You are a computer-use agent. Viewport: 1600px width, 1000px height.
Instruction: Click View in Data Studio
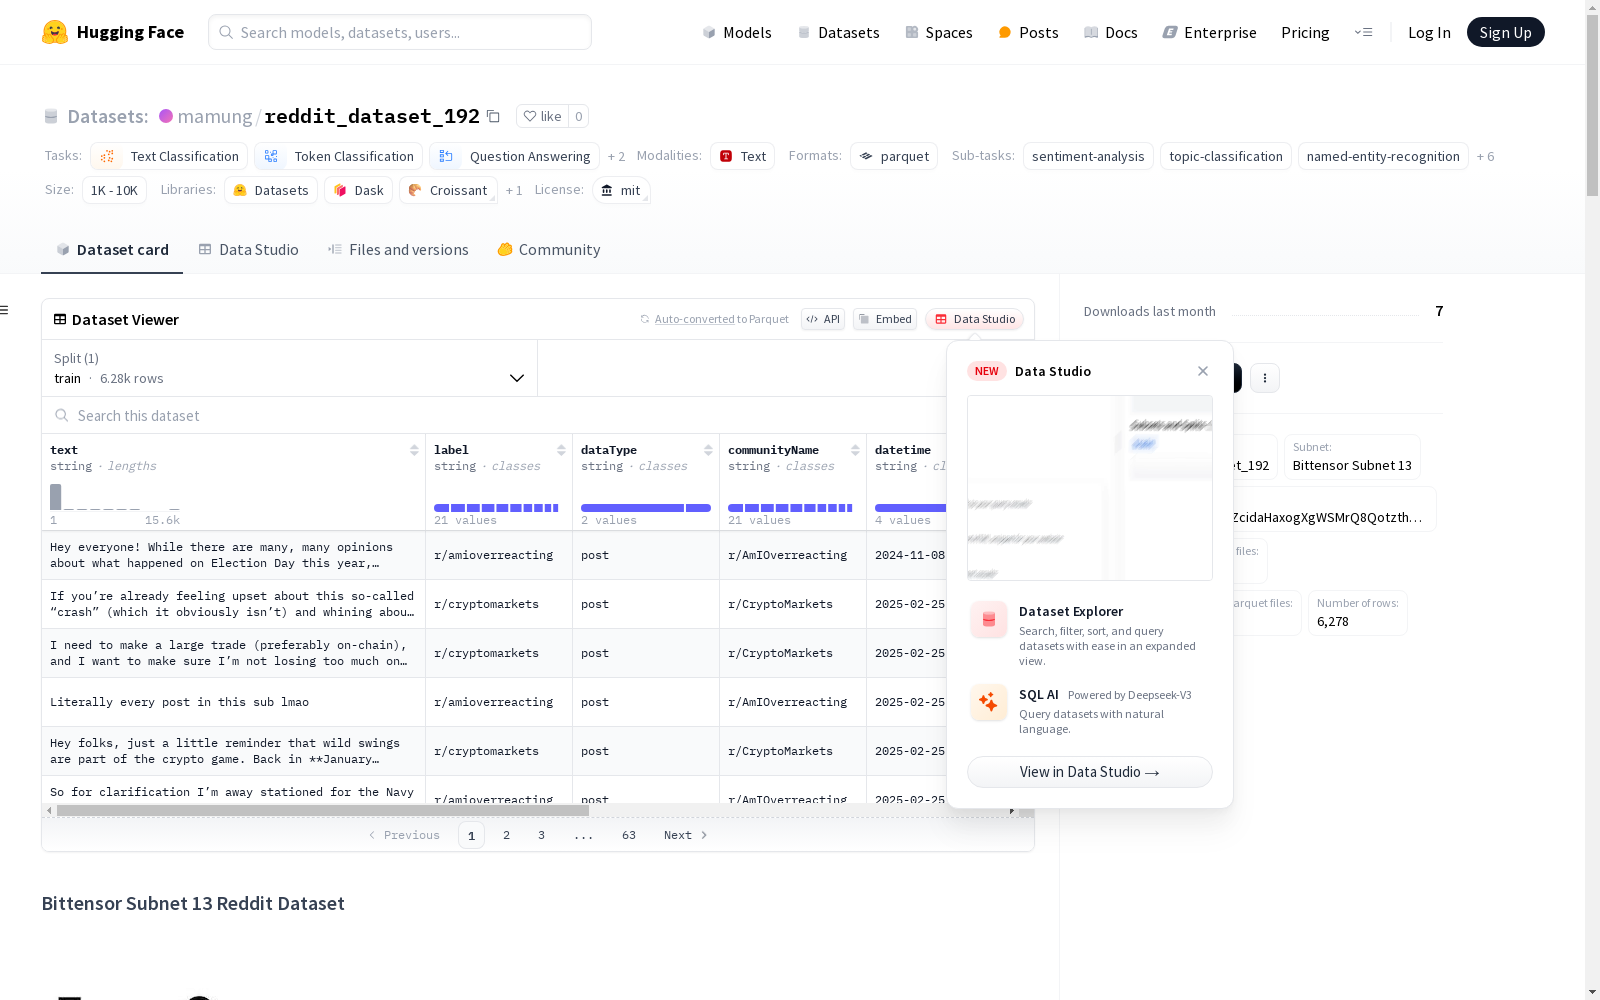1090,772
